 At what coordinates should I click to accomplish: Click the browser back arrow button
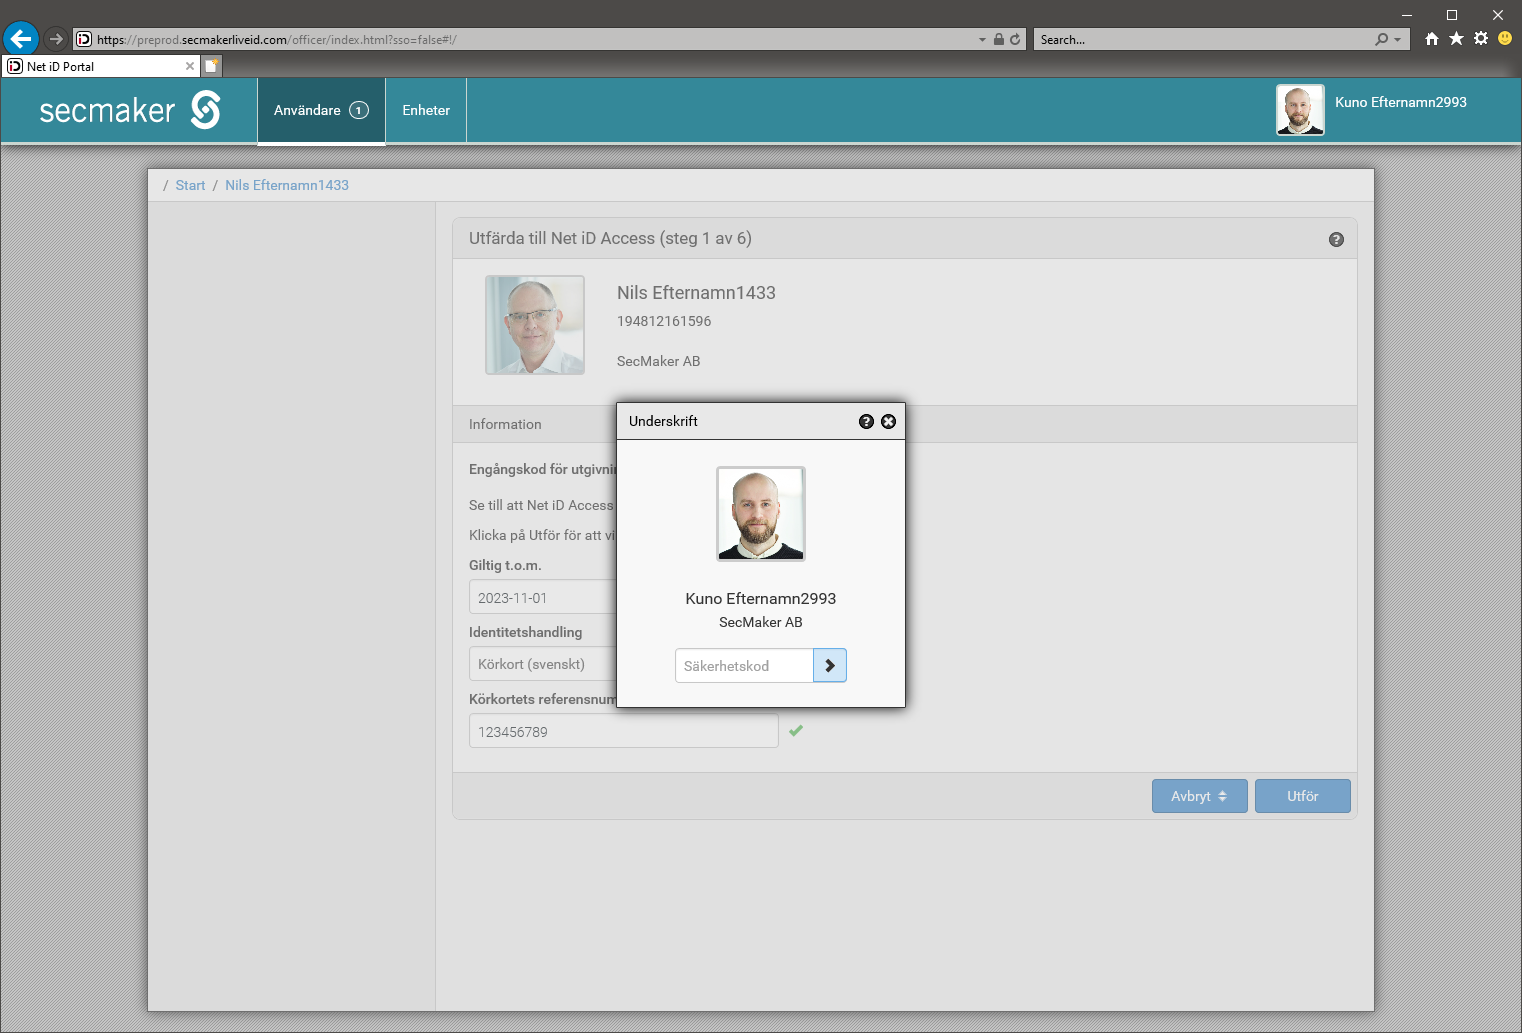pyautogui.click(x=21, y=39)
